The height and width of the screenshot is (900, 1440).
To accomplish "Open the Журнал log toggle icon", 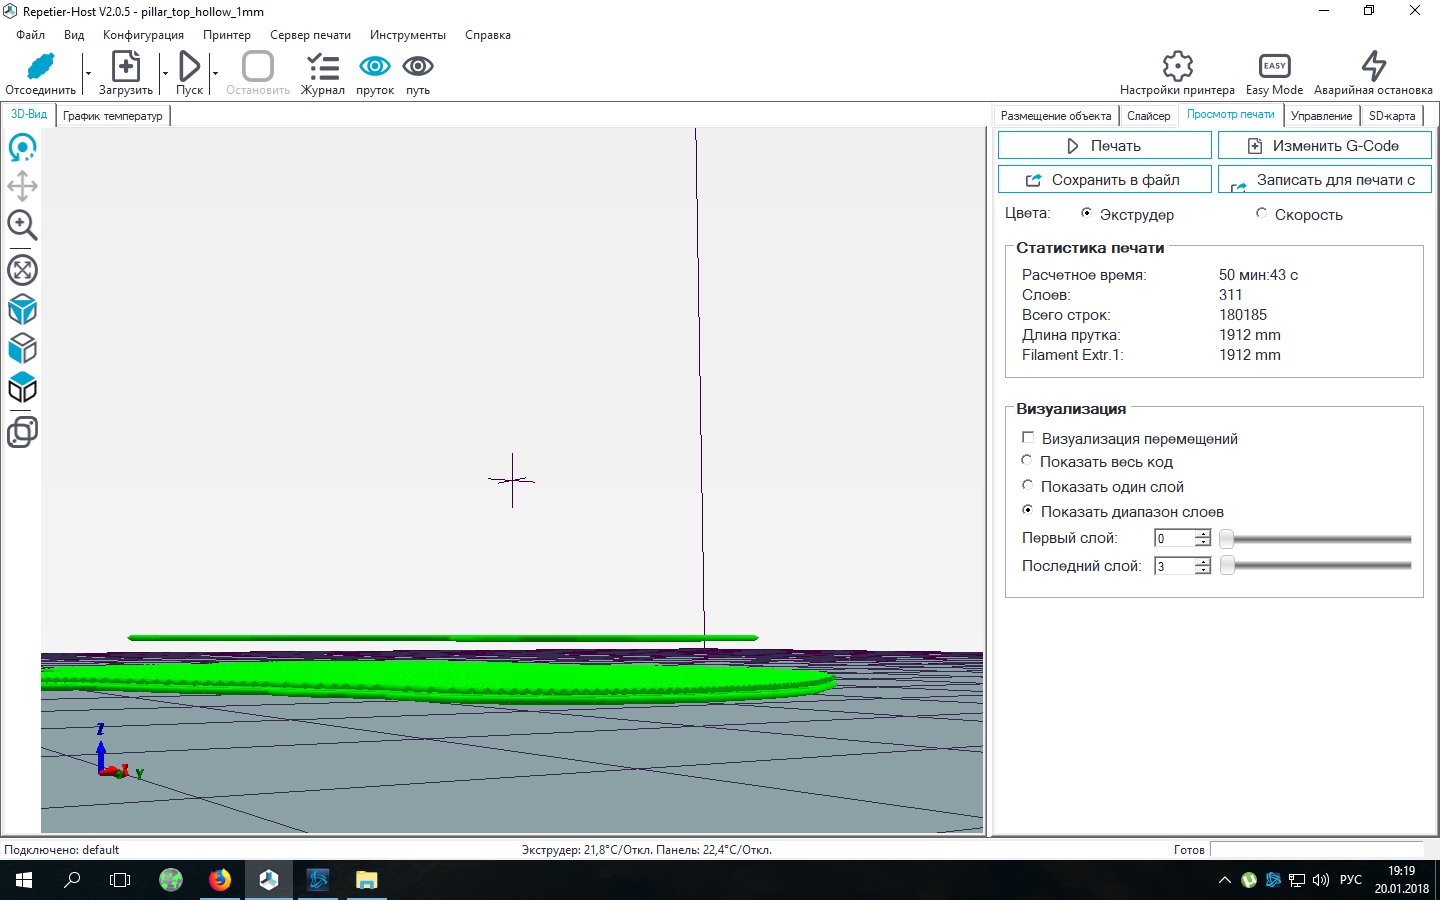I will click(x=322, y=67).
